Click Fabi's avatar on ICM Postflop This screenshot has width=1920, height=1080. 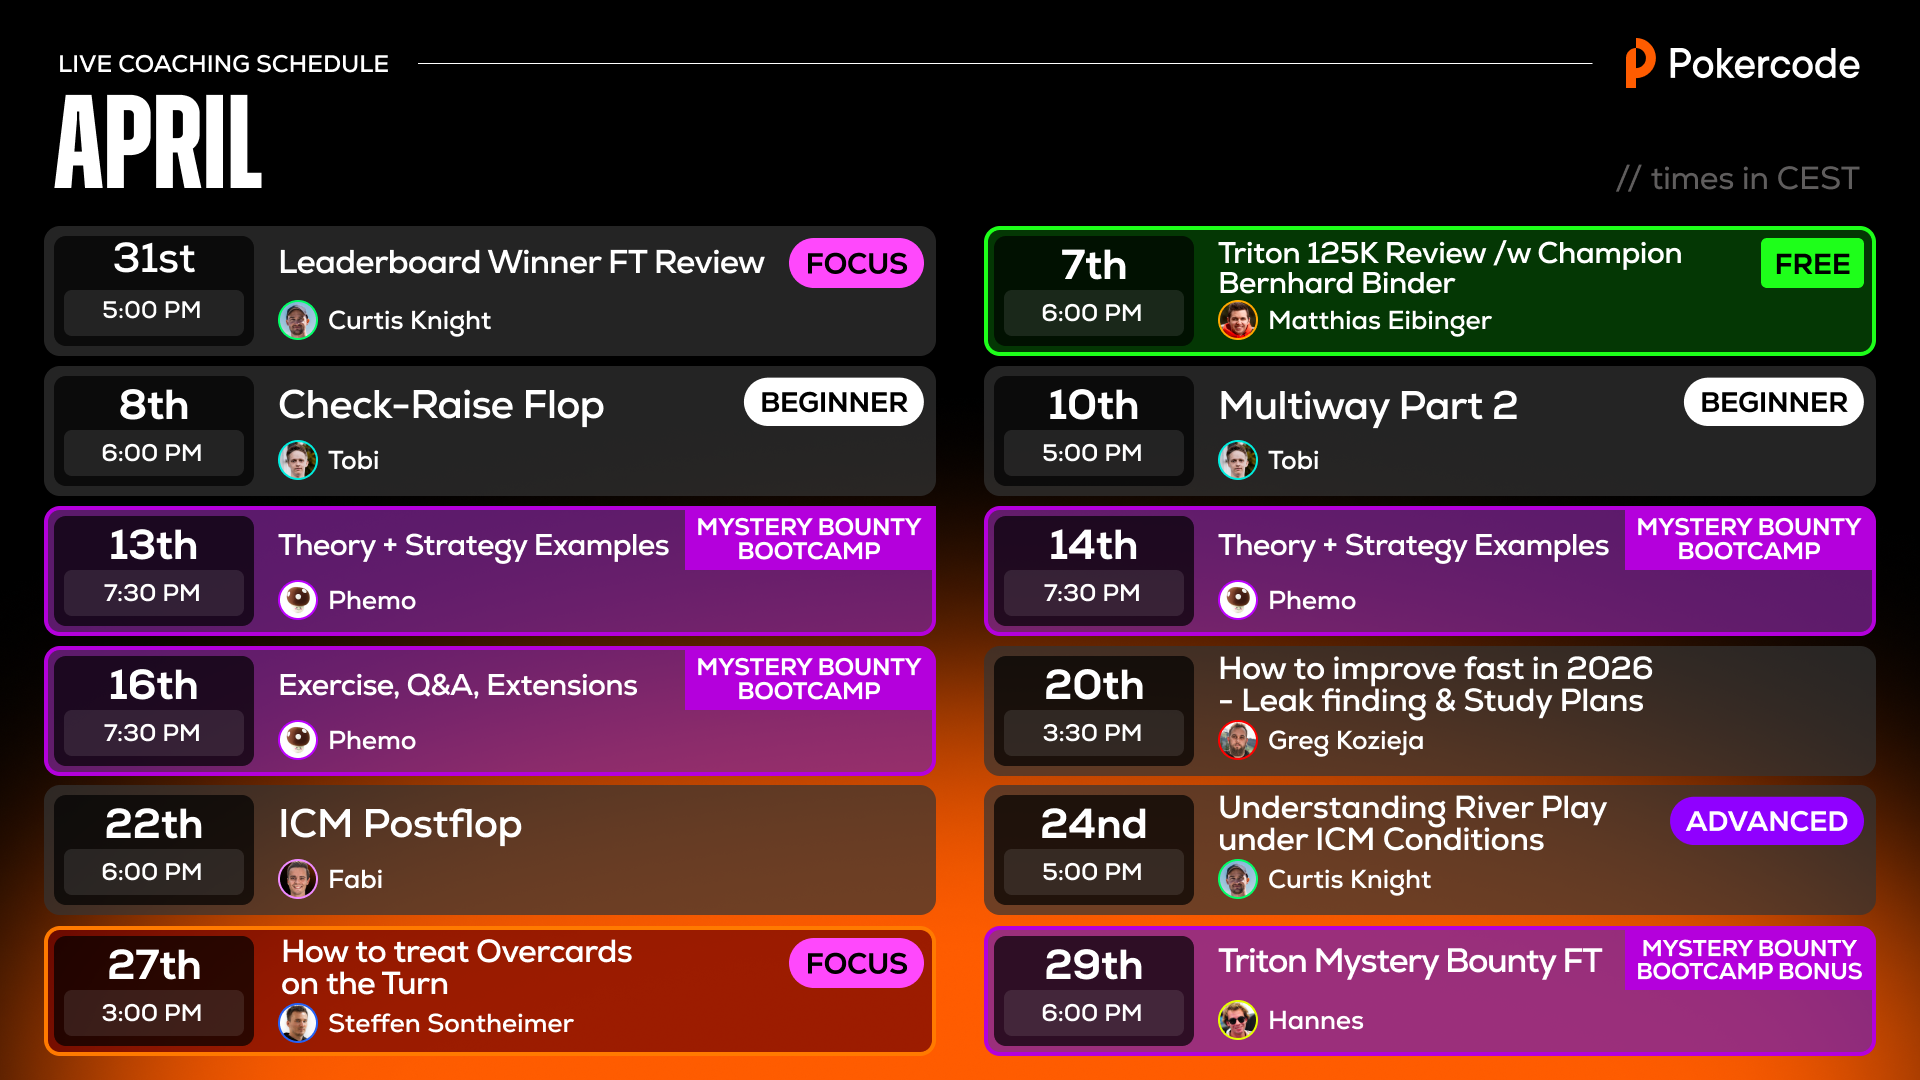[298, 879]
